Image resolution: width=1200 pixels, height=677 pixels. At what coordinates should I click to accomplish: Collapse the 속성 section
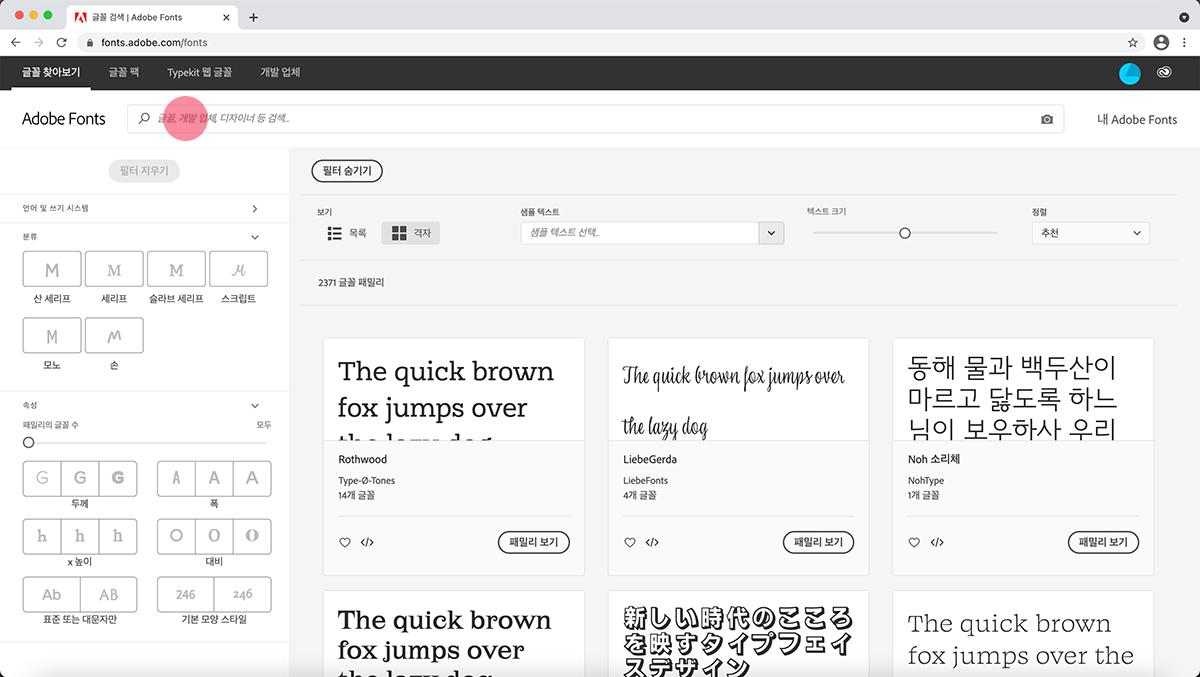(255, 406)
